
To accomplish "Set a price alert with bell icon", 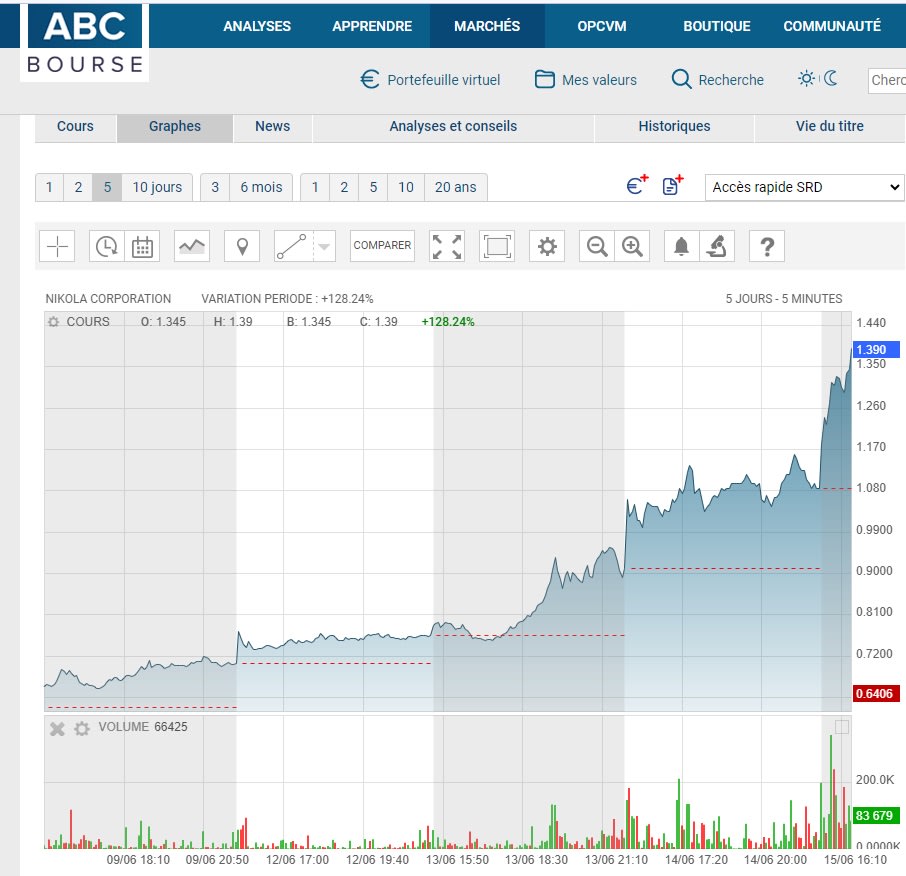I will click(x=682, y=246).
